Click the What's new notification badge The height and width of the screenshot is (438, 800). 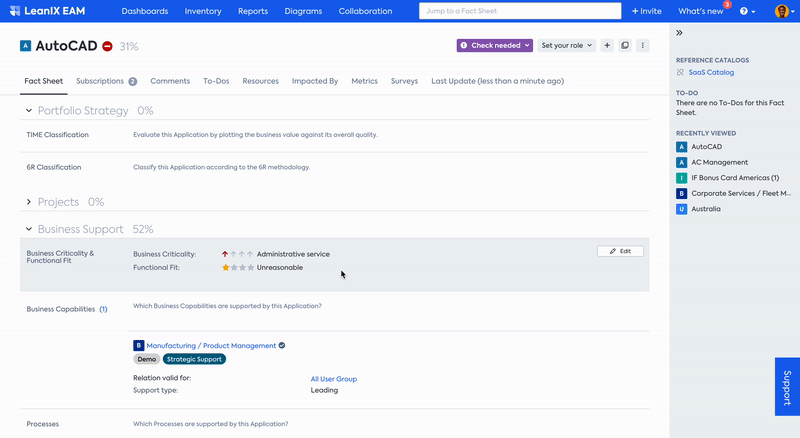tap(727, 5)
